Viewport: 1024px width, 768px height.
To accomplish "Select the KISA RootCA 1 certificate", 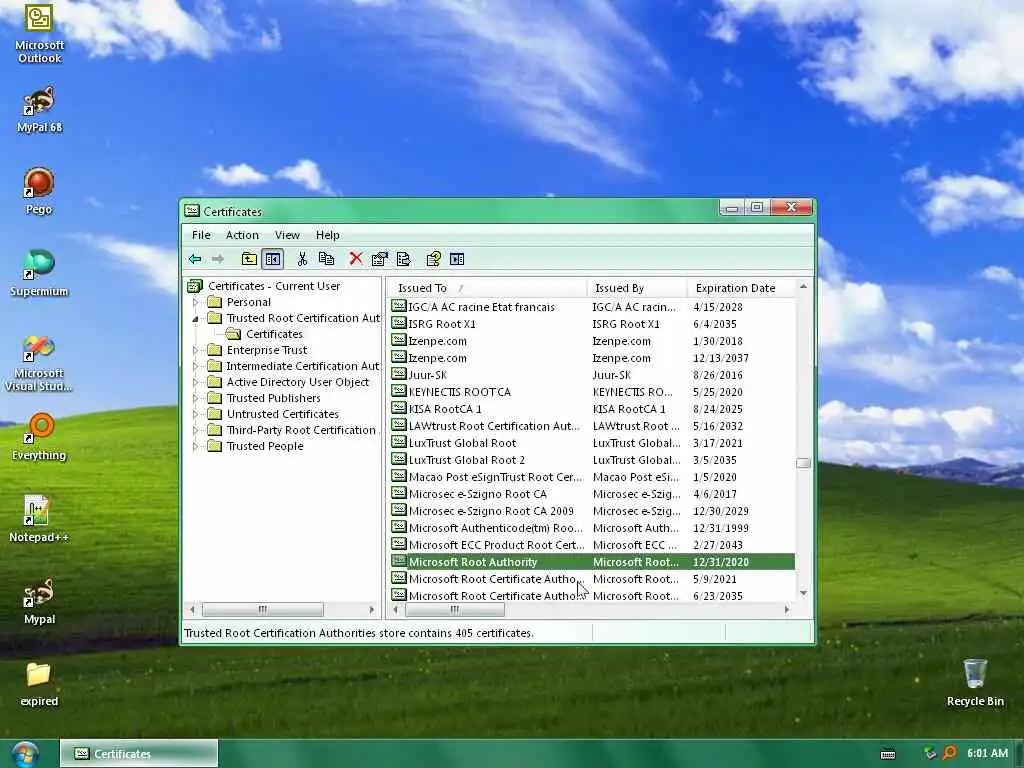I will click(592, 409).
